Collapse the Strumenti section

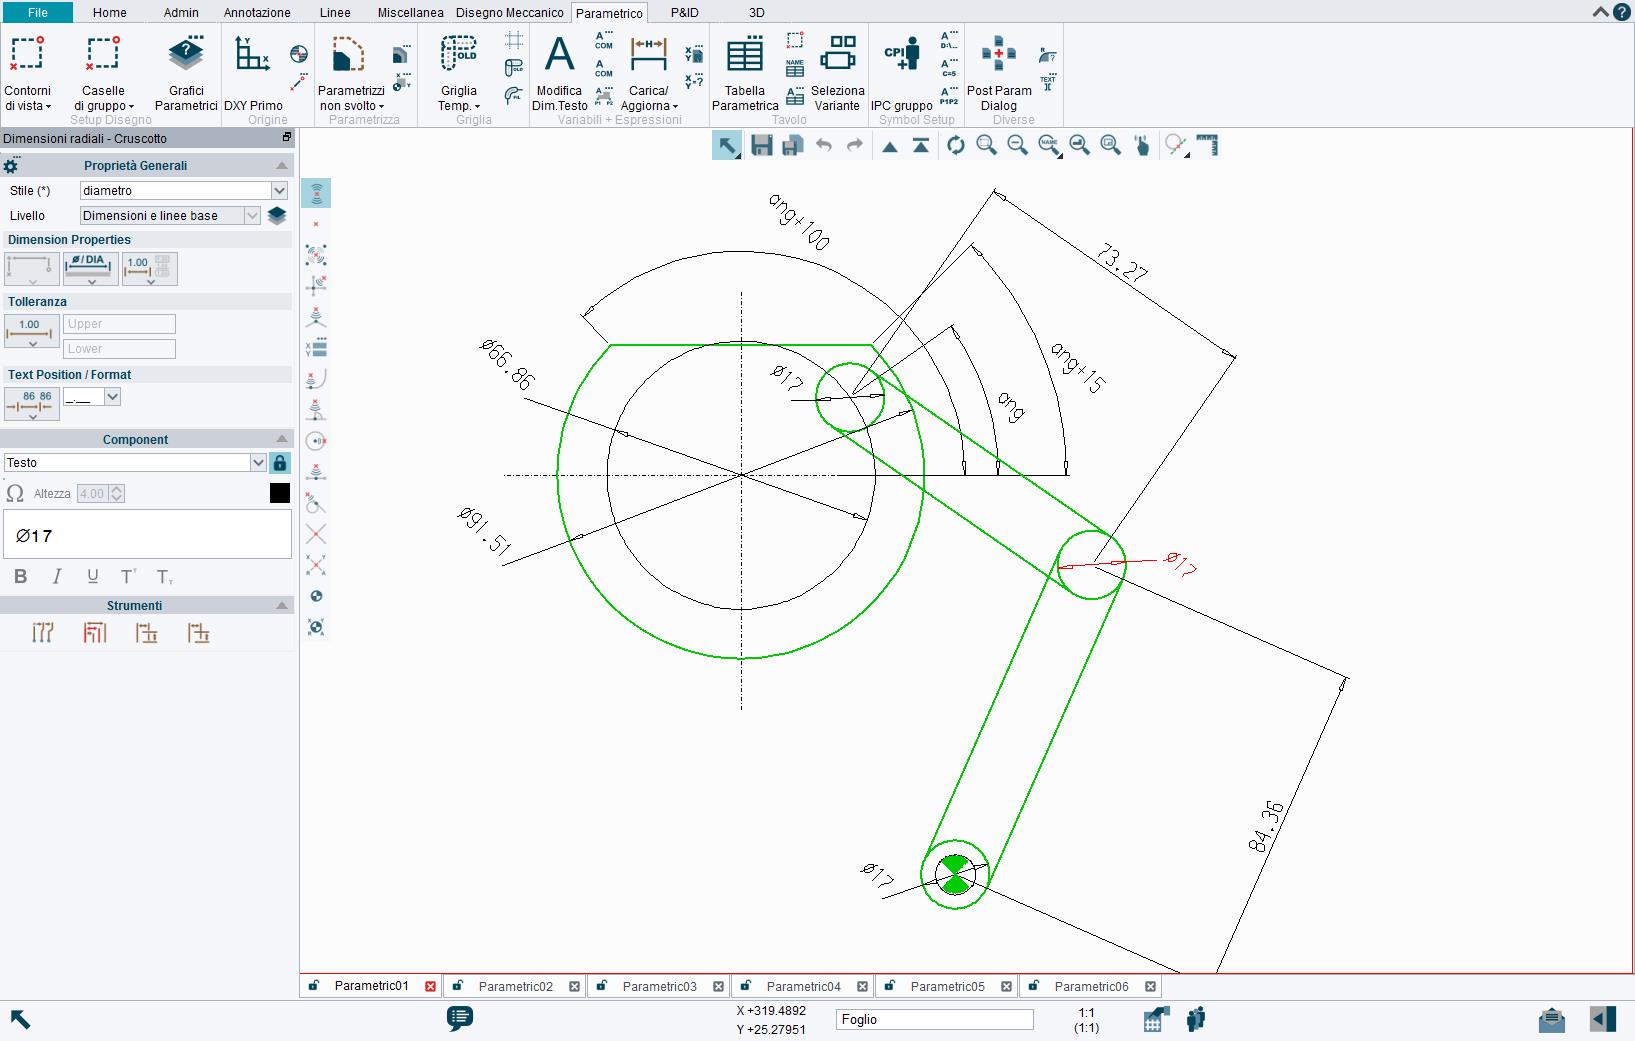[x=281, y=605]
